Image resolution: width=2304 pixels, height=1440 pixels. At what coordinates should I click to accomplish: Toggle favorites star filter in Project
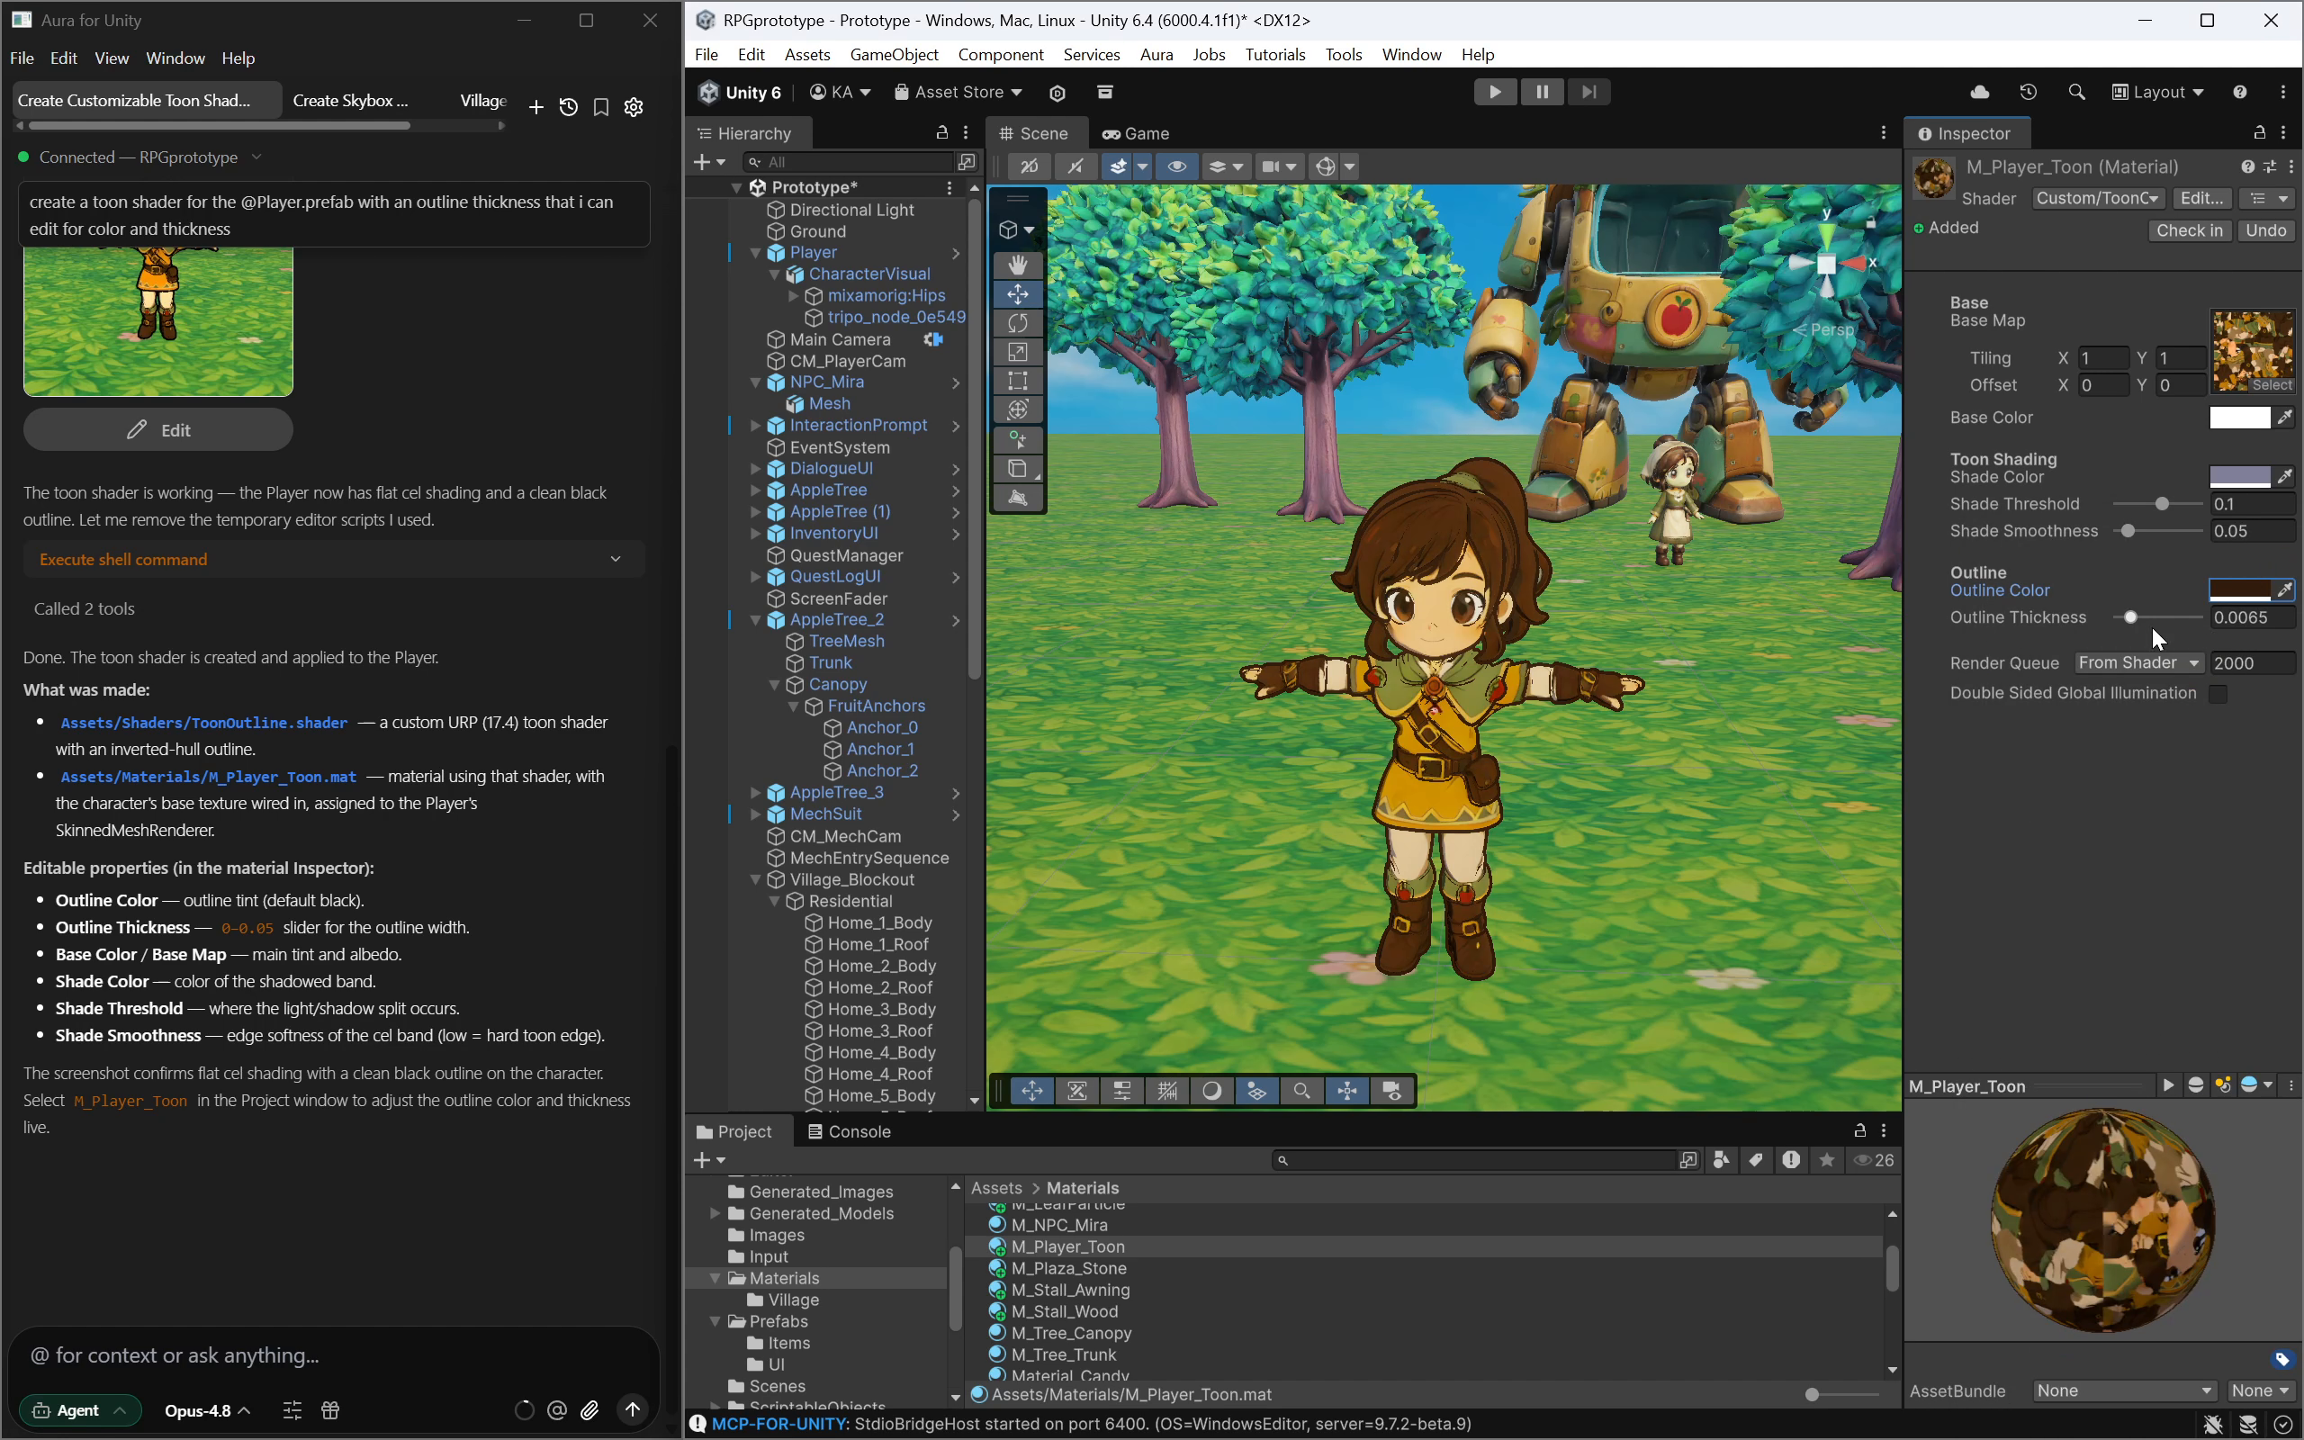(1827, 1160)
